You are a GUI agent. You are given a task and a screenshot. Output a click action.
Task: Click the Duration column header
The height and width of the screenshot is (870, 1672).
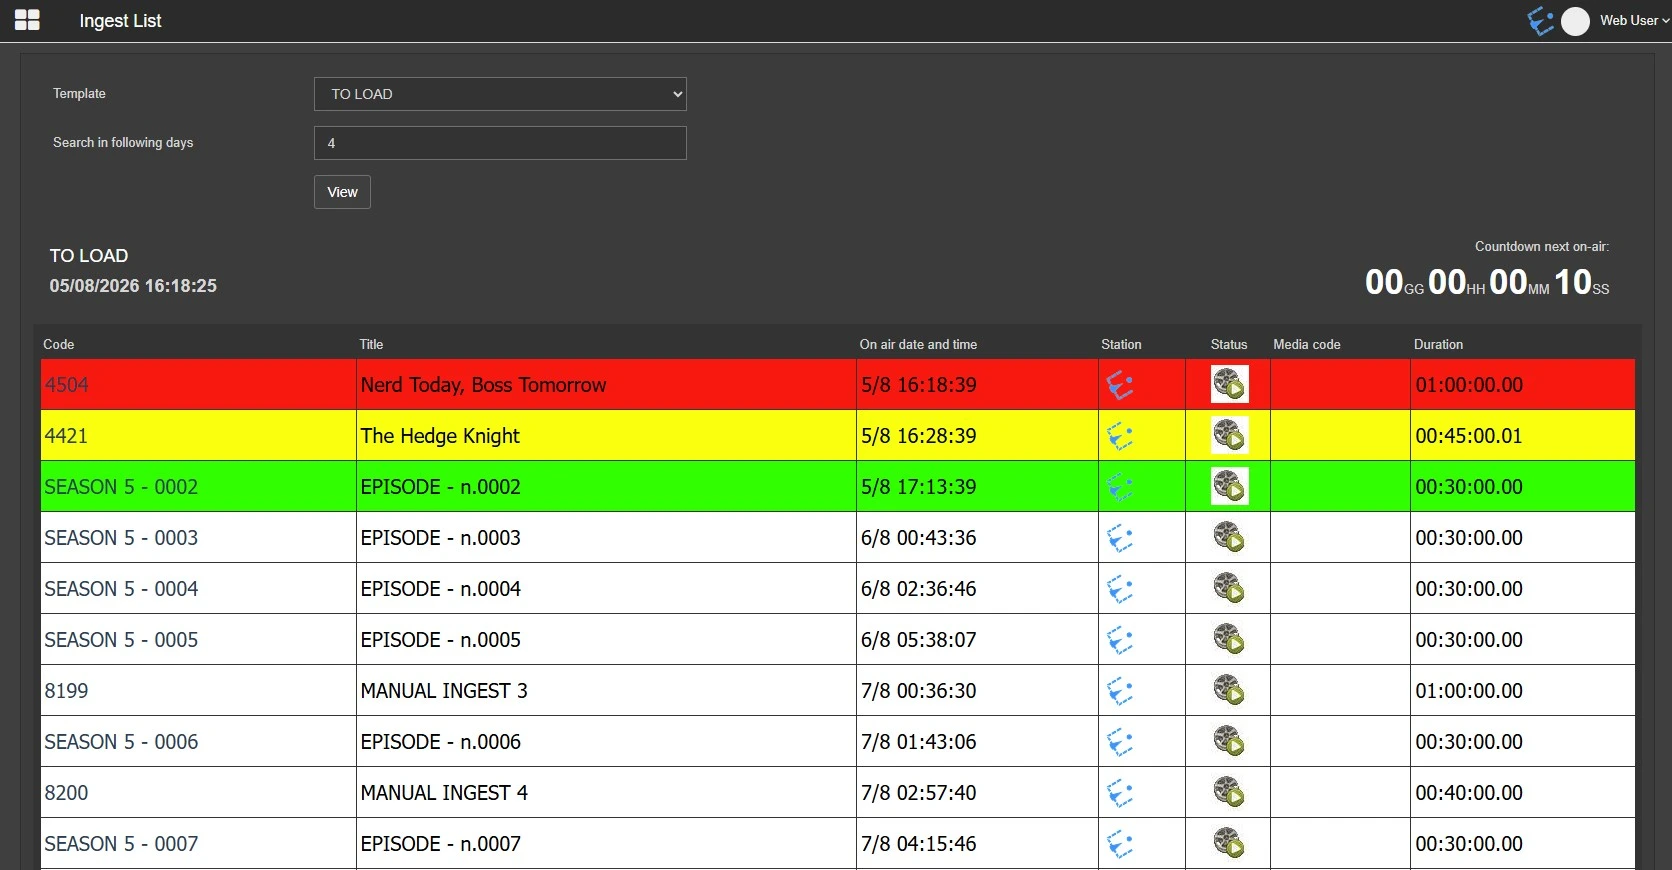[1438, 344]
